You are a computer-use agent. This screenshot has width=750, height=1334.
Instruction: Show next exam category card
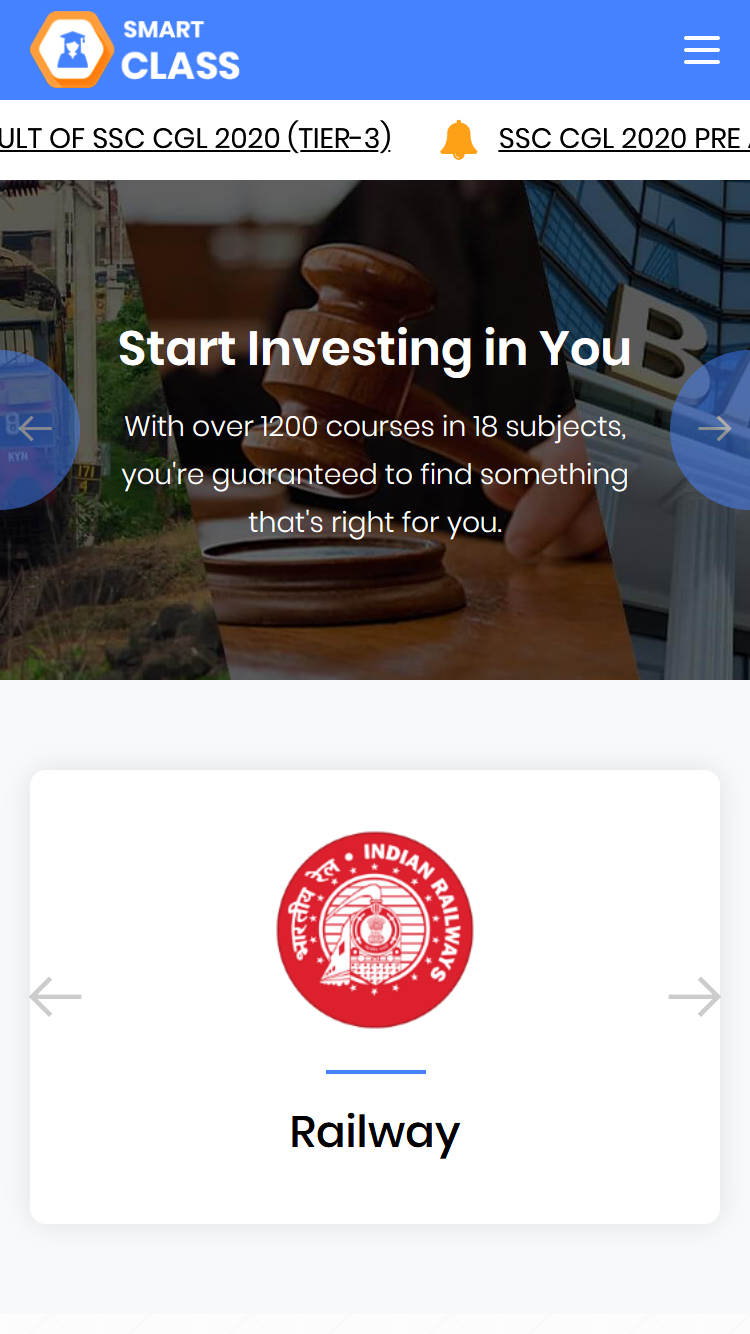[x=695, y=997]
